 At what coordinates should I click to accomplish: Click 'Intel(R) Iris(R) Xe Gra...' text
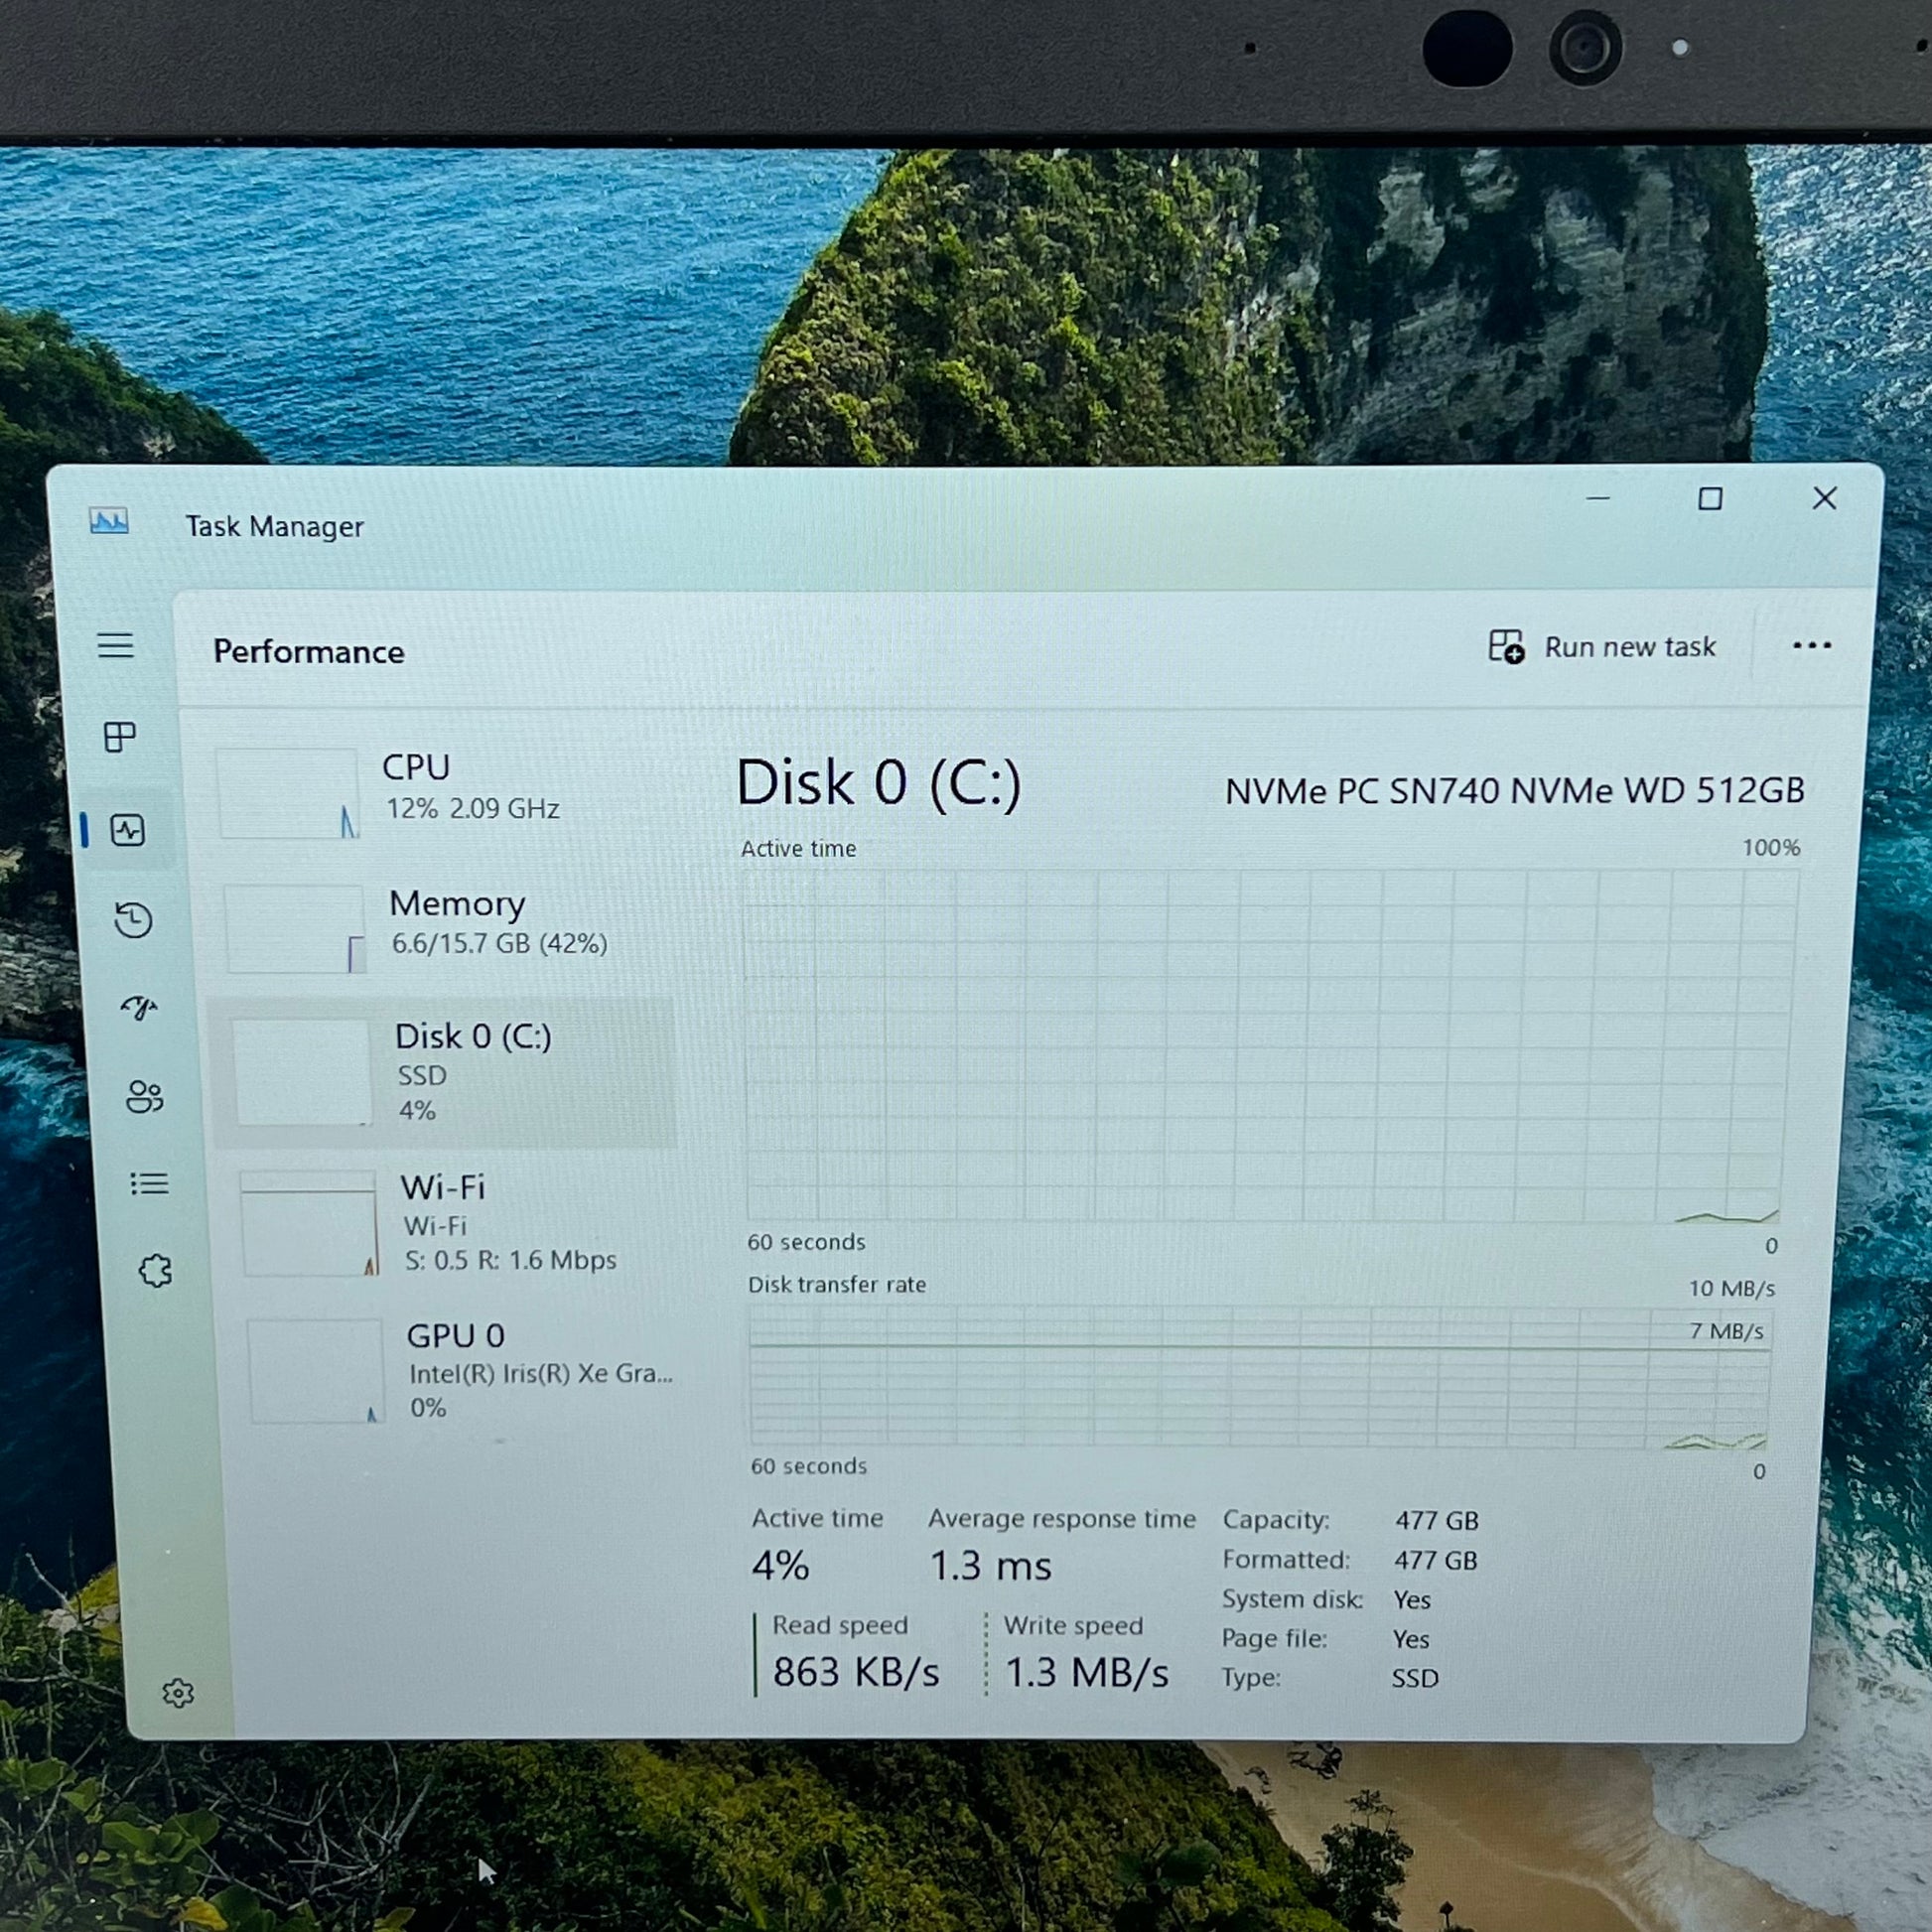coord(541,1373)
